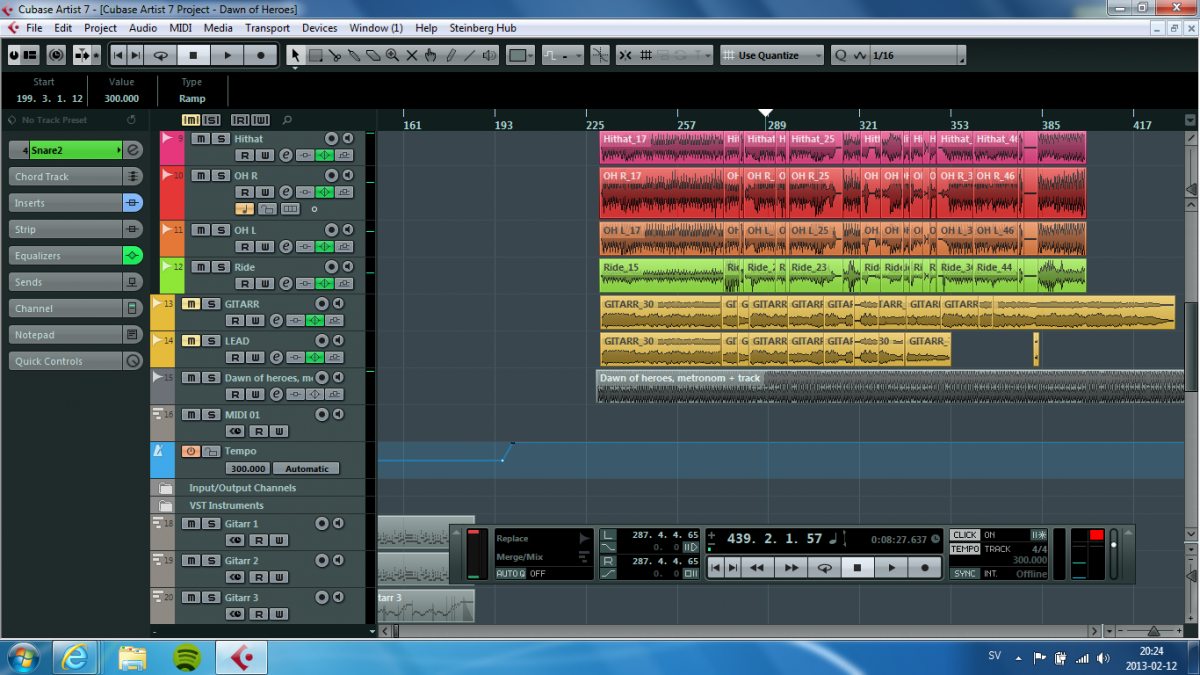Click the ruler at bar 321

coord(868,125)
